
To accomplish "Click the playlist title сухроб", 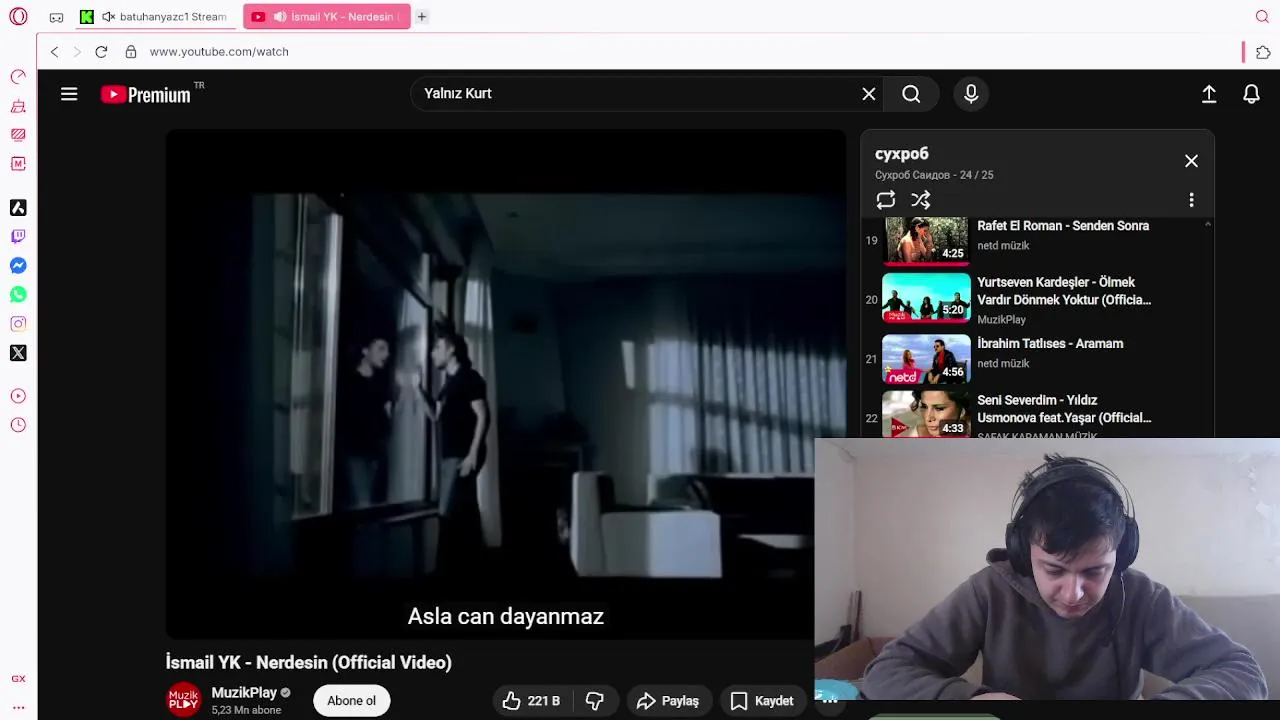I will (902, 154).
